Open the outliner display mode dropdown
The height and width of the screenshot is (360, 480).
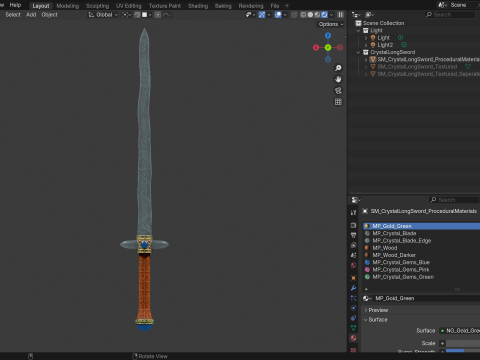356,15
